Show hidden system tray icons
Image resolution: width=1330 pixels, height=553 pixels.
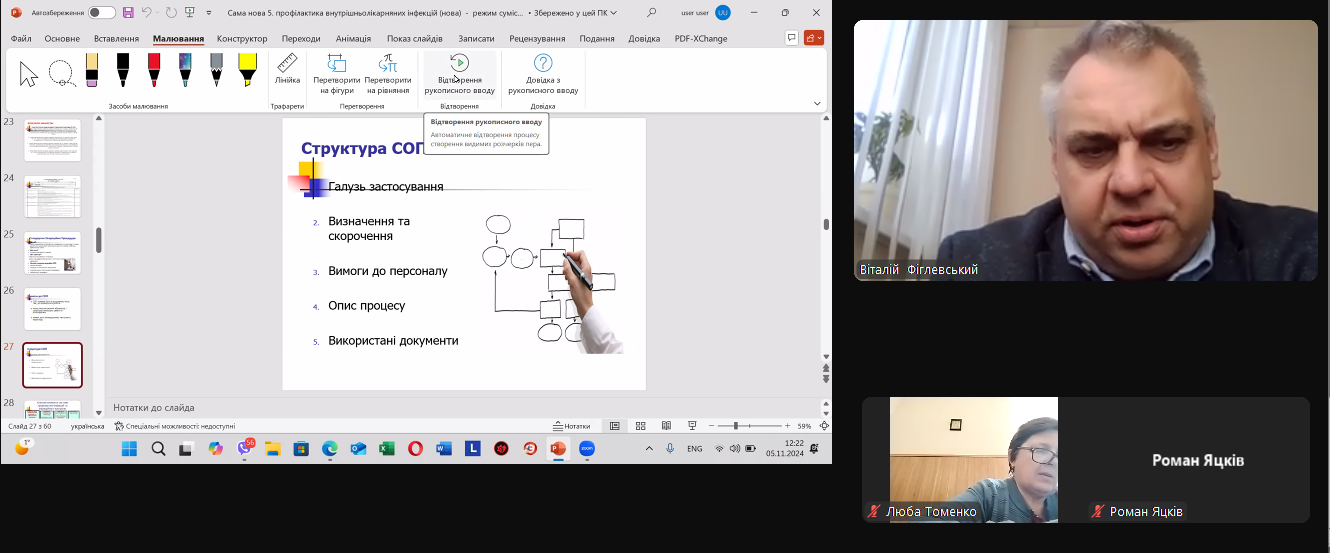tap(649, 449)
